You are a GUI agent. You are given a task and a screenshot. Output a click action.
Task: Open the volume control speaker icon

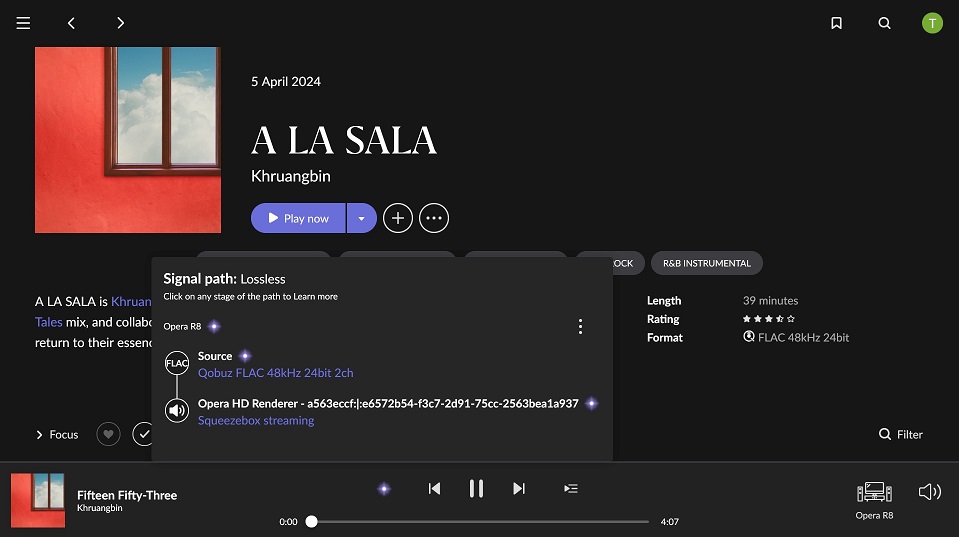tap(930, 492)
